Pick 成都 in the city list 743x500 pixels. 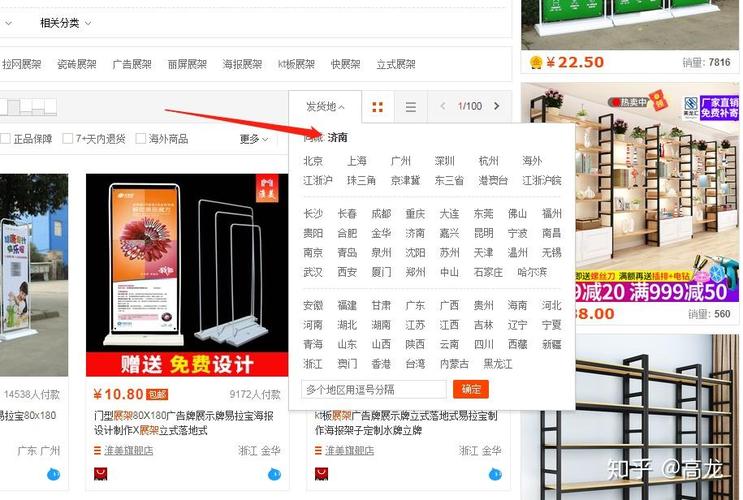(381, 214)
